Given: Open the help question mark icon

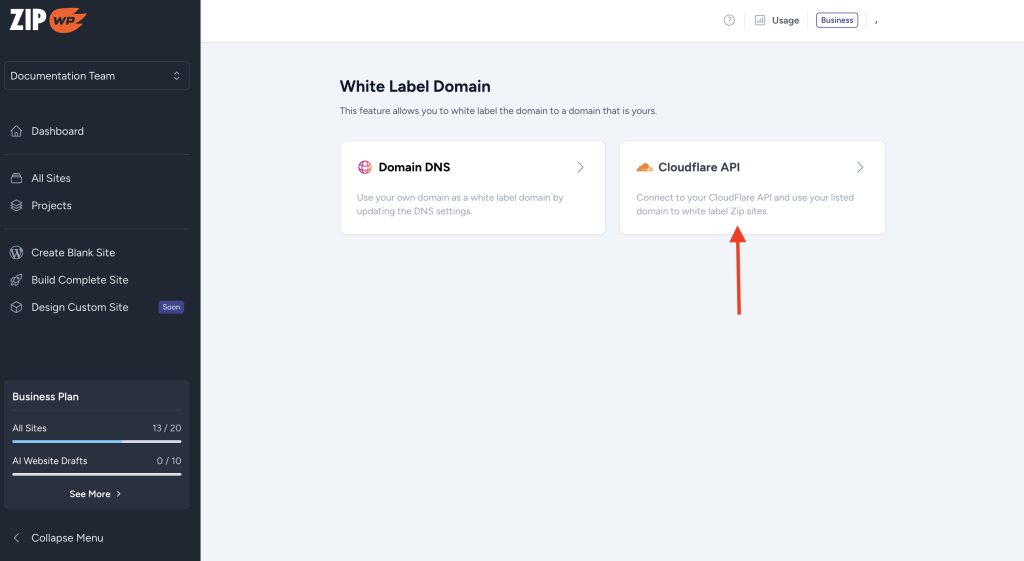Looking at the screenshot, I should tap(730, 20).
